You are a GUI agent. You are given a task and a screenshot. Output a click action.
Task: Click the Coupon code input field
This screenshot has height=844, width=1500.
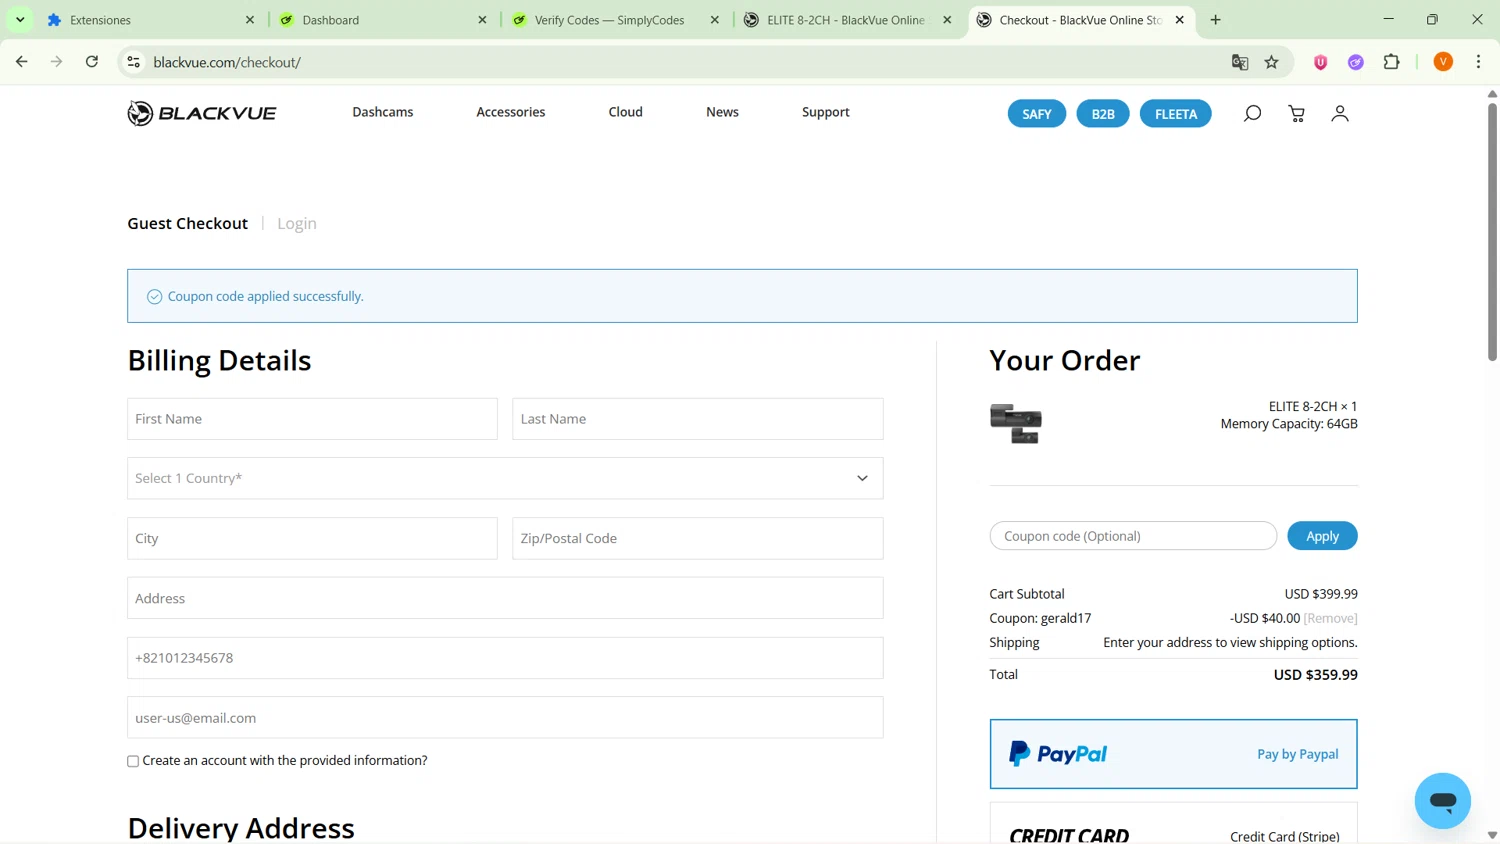(1133, 536)
